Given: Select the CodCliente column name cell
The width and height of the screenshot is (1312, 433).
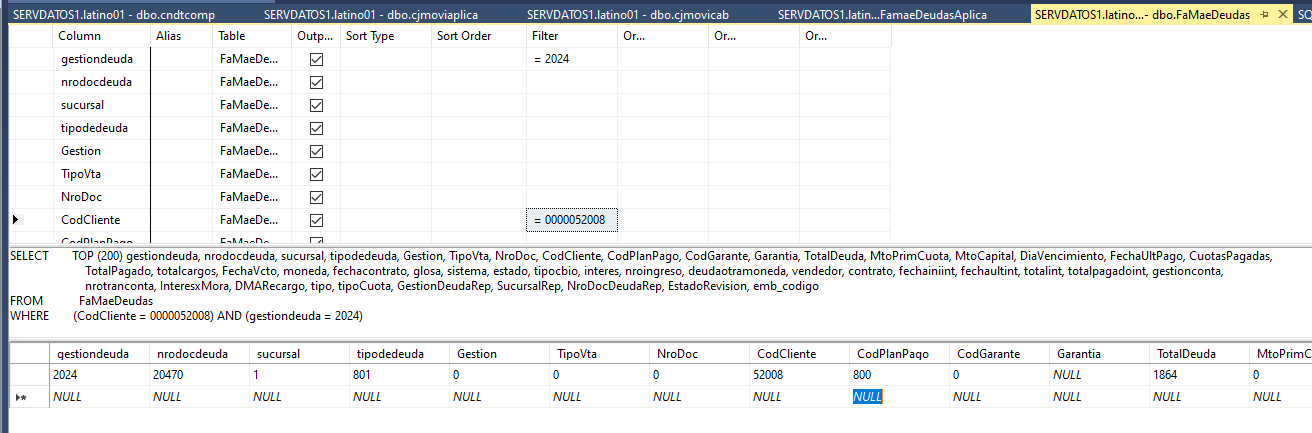Looking at the screenshot, I should [x=101, y=220].
